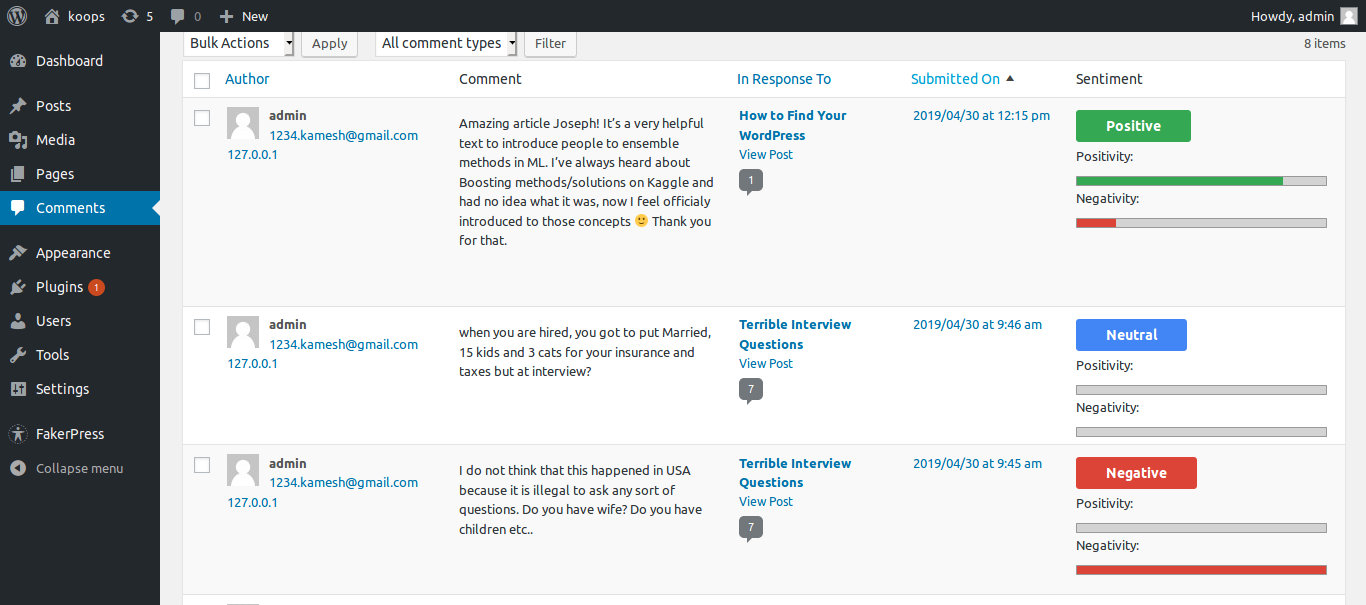Open How to Find Your WordPress post
Image resolution: width=1366 pixels, height=605 pixels.
[792, 125]
